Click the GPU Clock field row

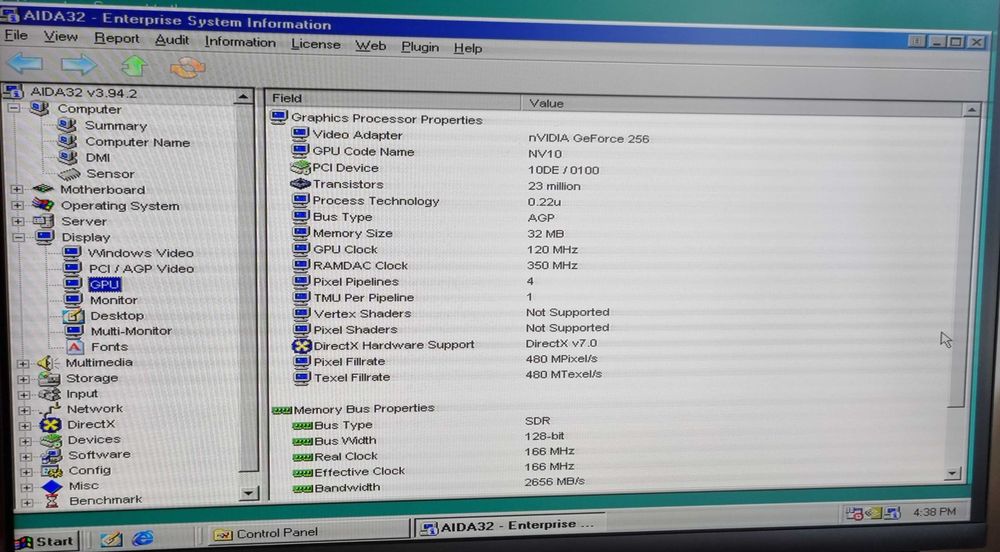(345, 249)
